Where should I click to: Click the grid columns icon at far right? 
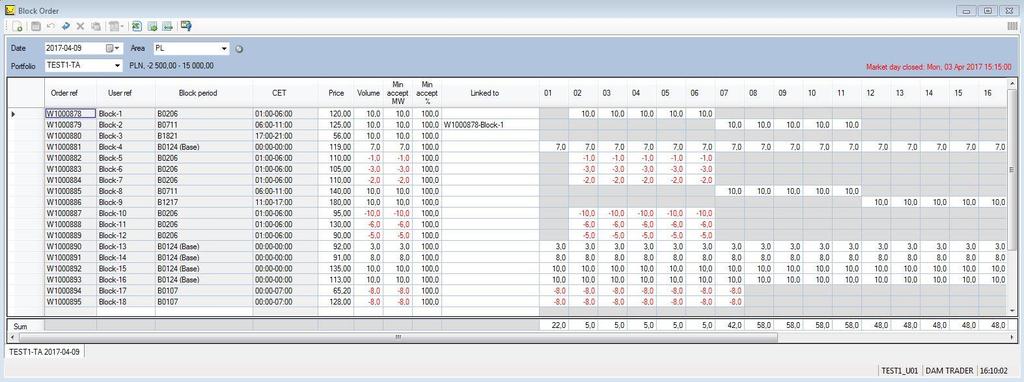pos(1013,26)
